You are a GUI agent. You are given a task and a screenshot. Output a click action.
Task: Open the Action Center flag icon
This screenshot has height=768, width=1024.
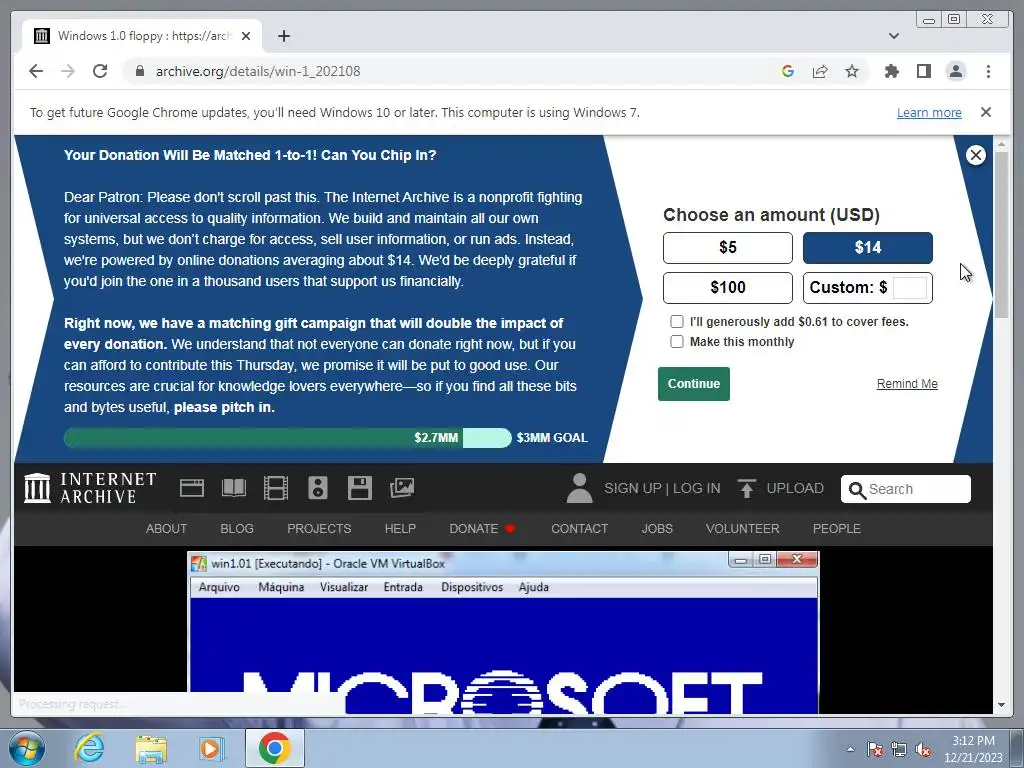coord(875,750)
